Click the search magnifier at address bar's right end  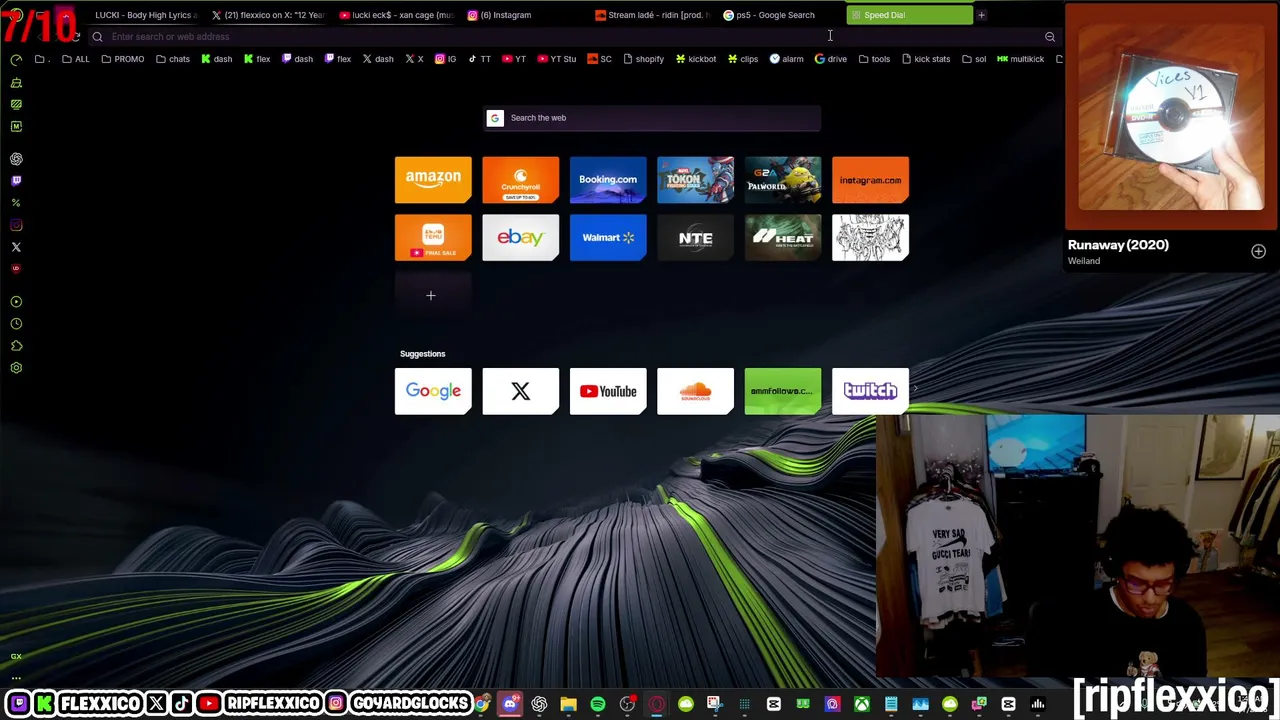1050,37
